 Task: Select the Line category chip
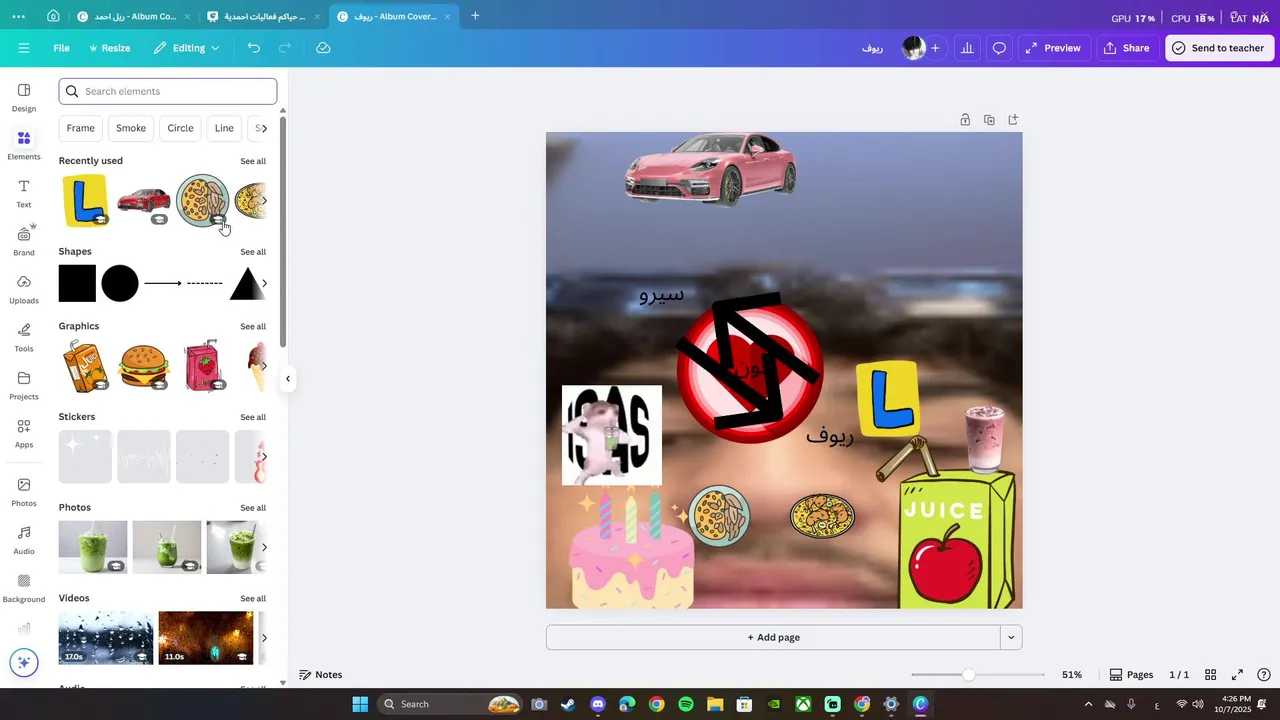coord(224,128)
